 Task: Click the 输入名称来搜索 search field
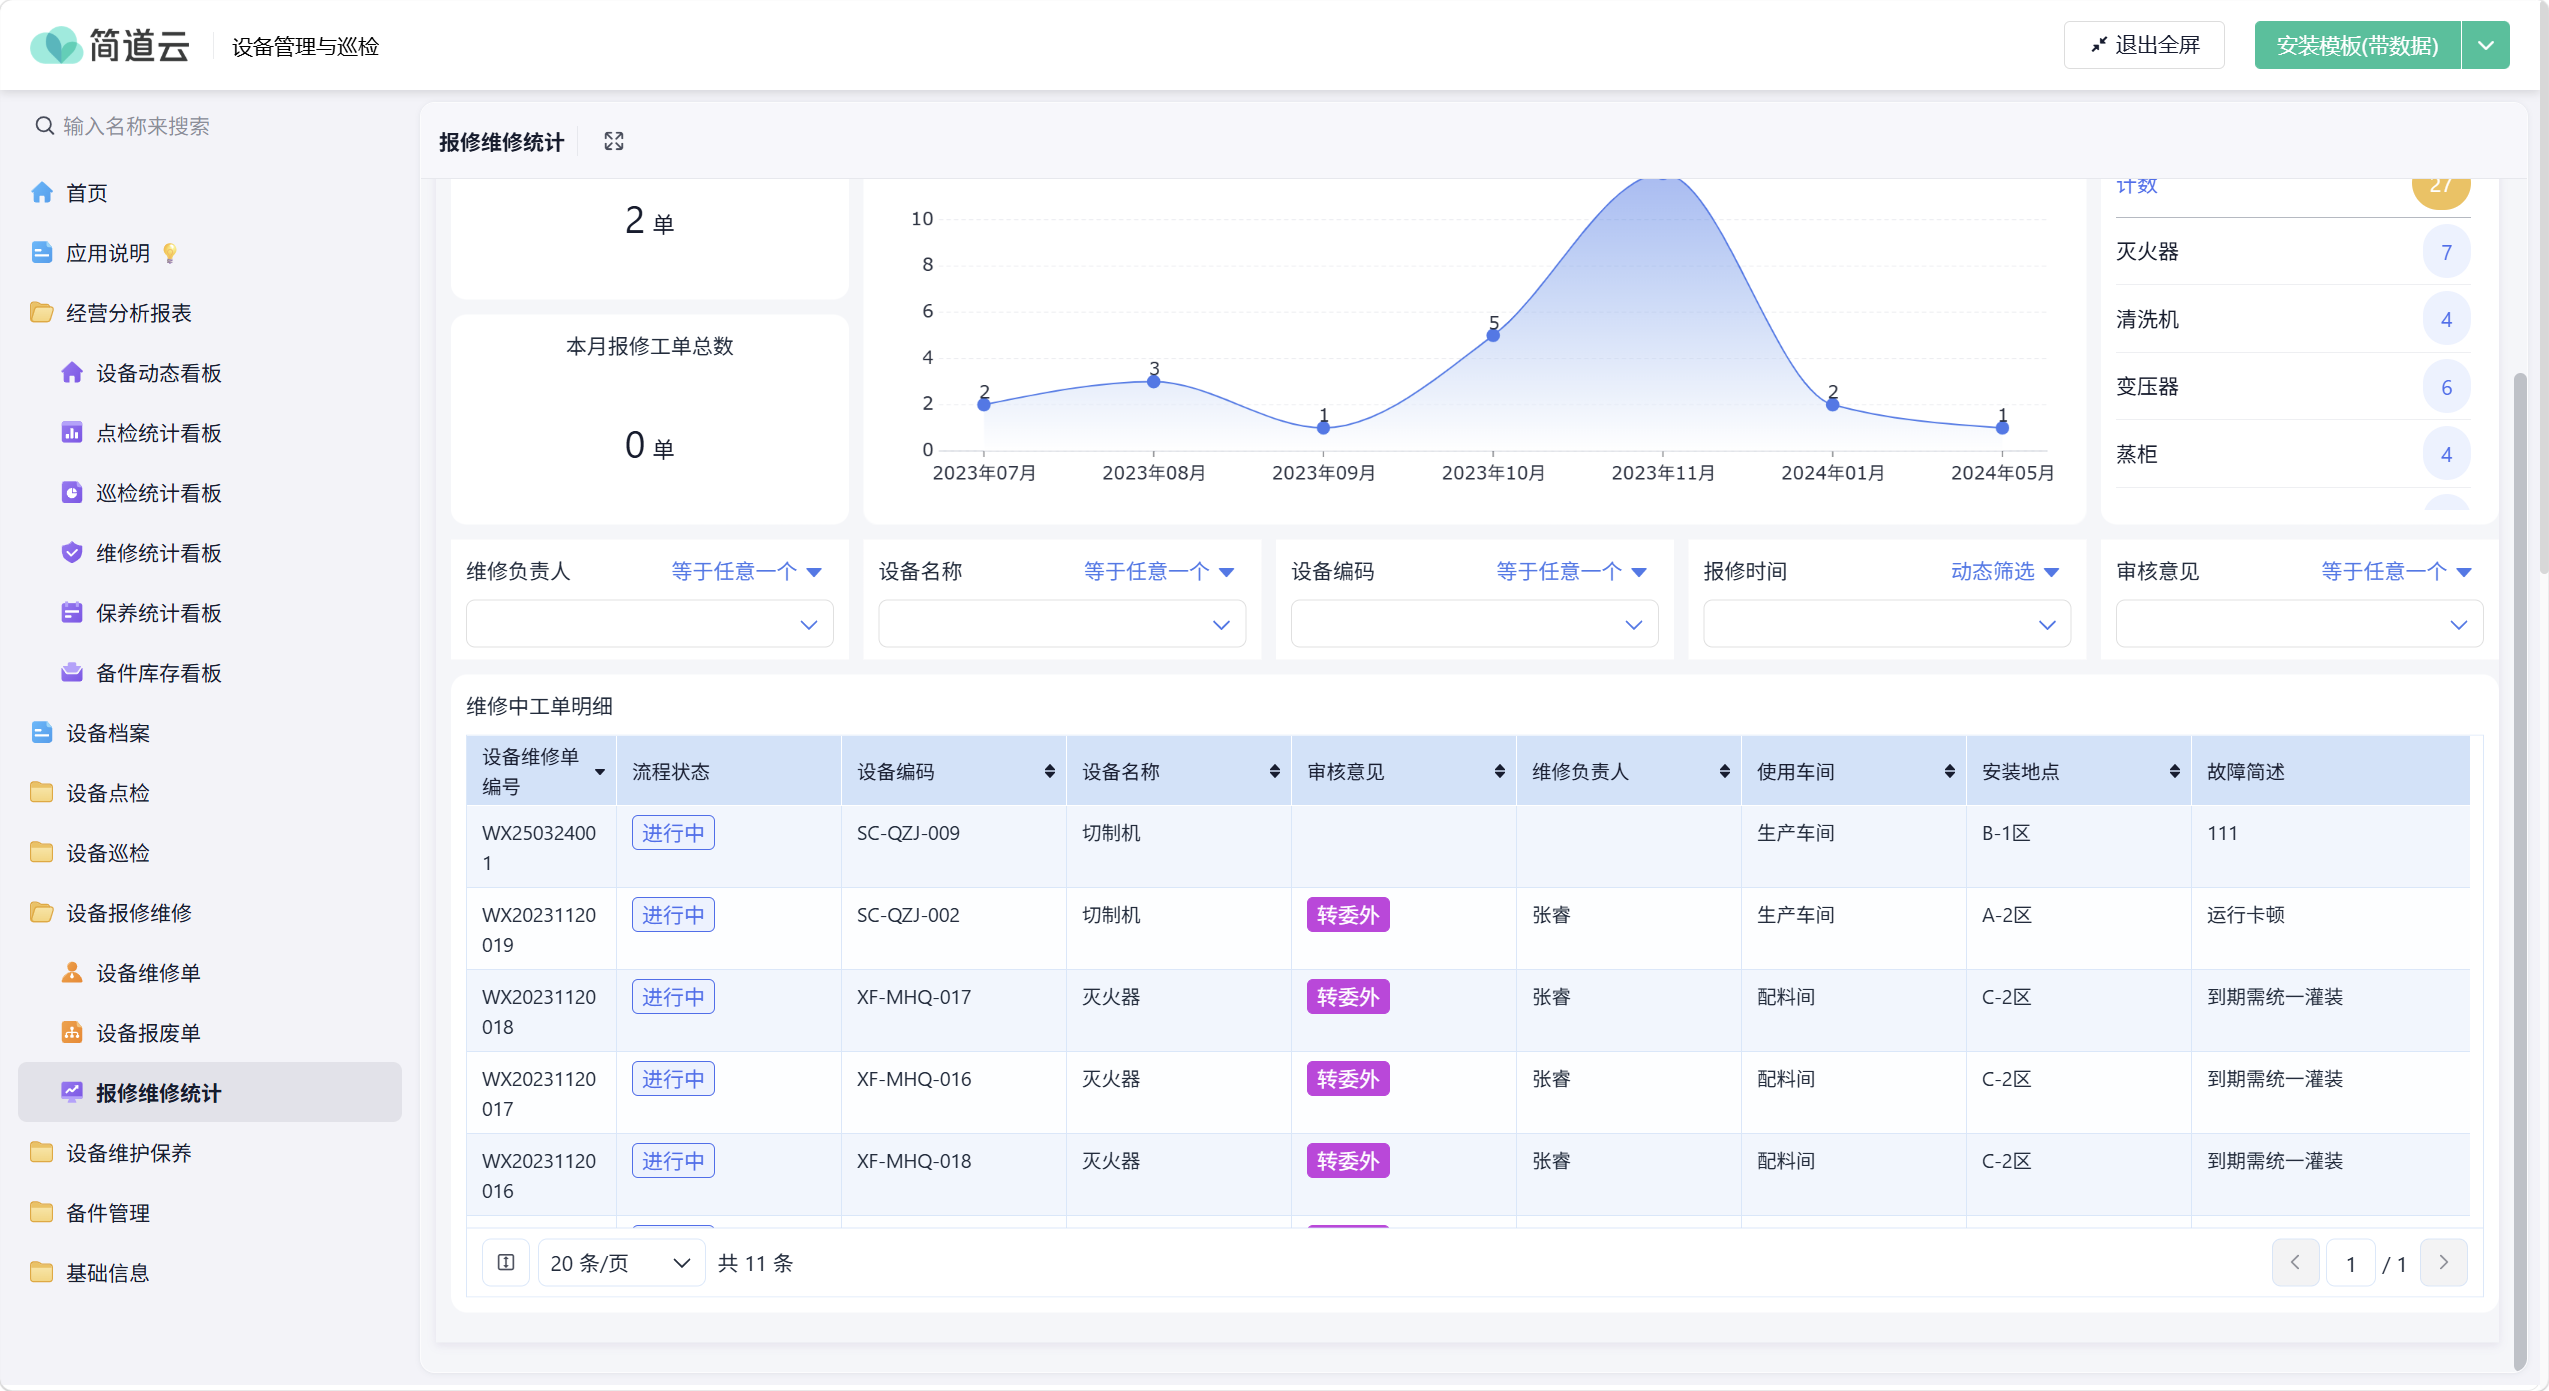[210, 126]
